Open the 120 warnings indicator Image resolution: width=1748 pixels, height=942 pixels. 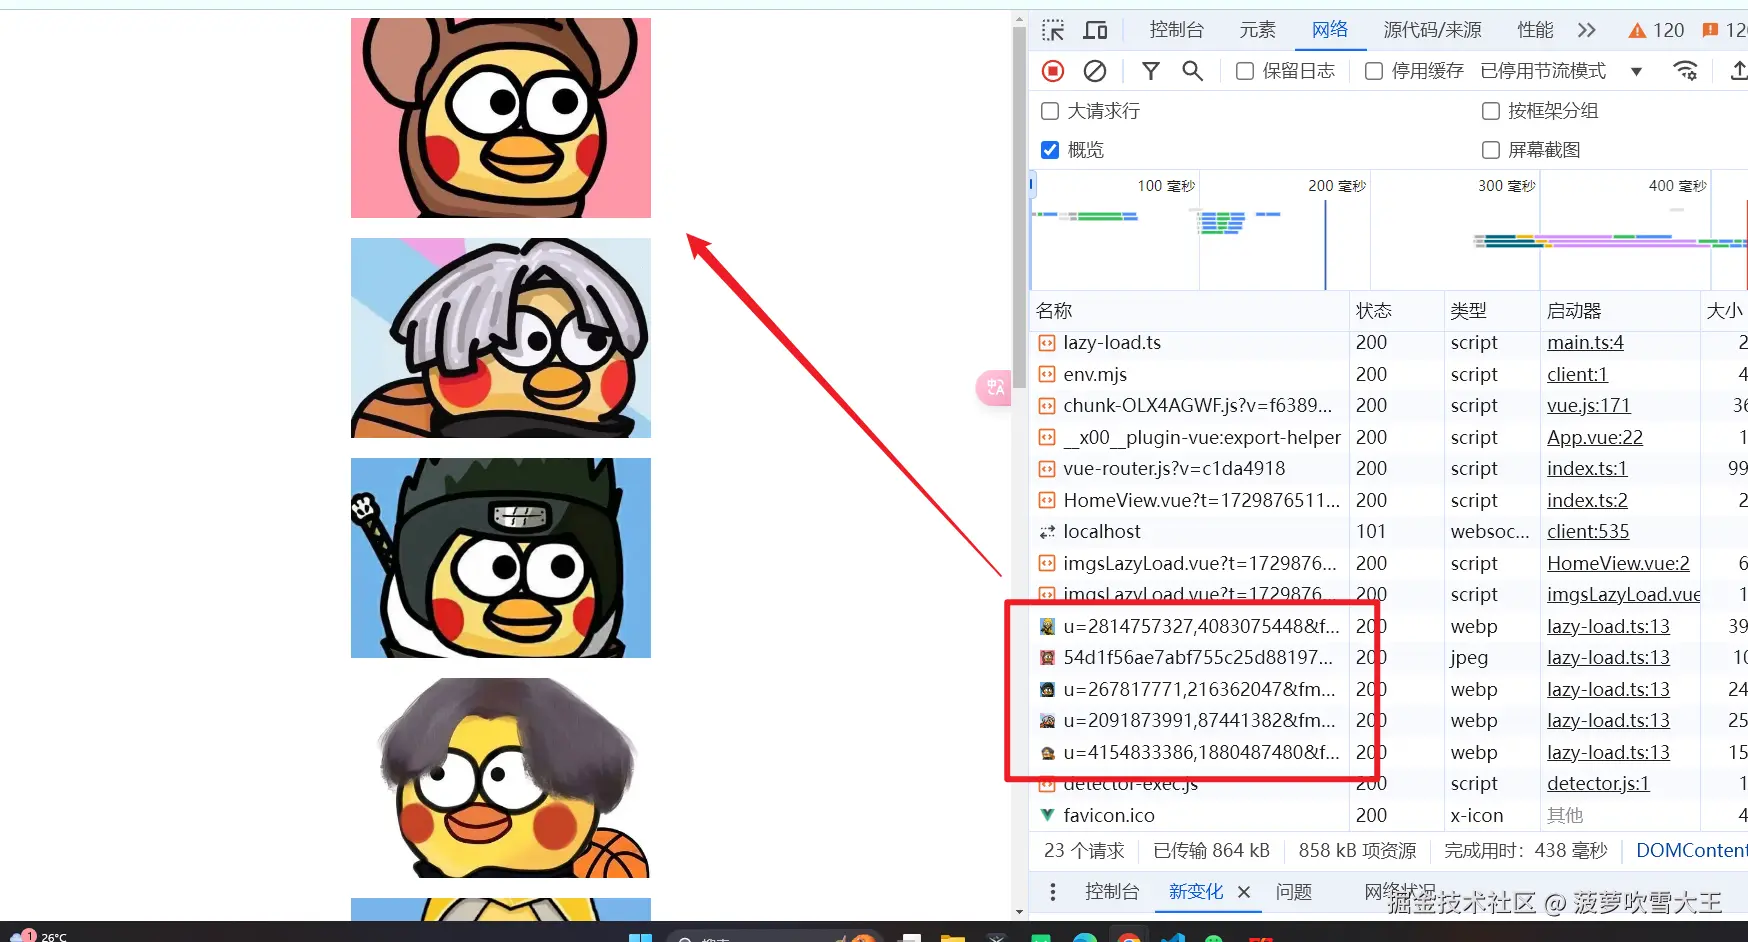pyautogui.click(x=1655, y=30)
